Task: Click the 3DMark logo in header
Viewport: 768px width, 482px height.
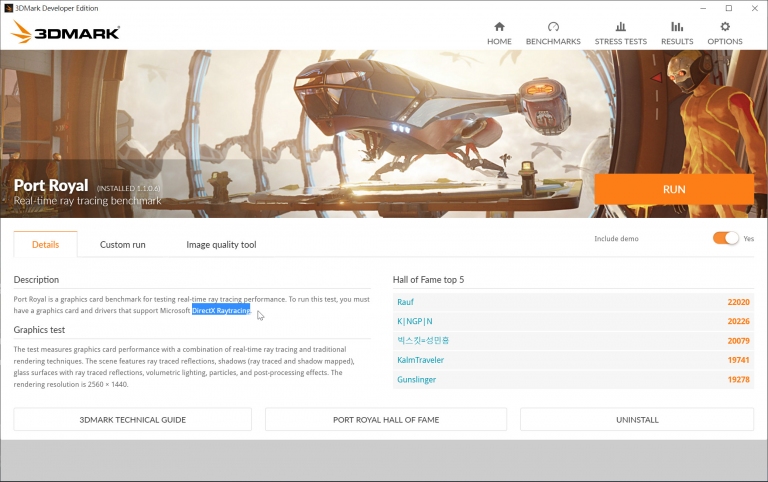Action: (x=65, y=32)
